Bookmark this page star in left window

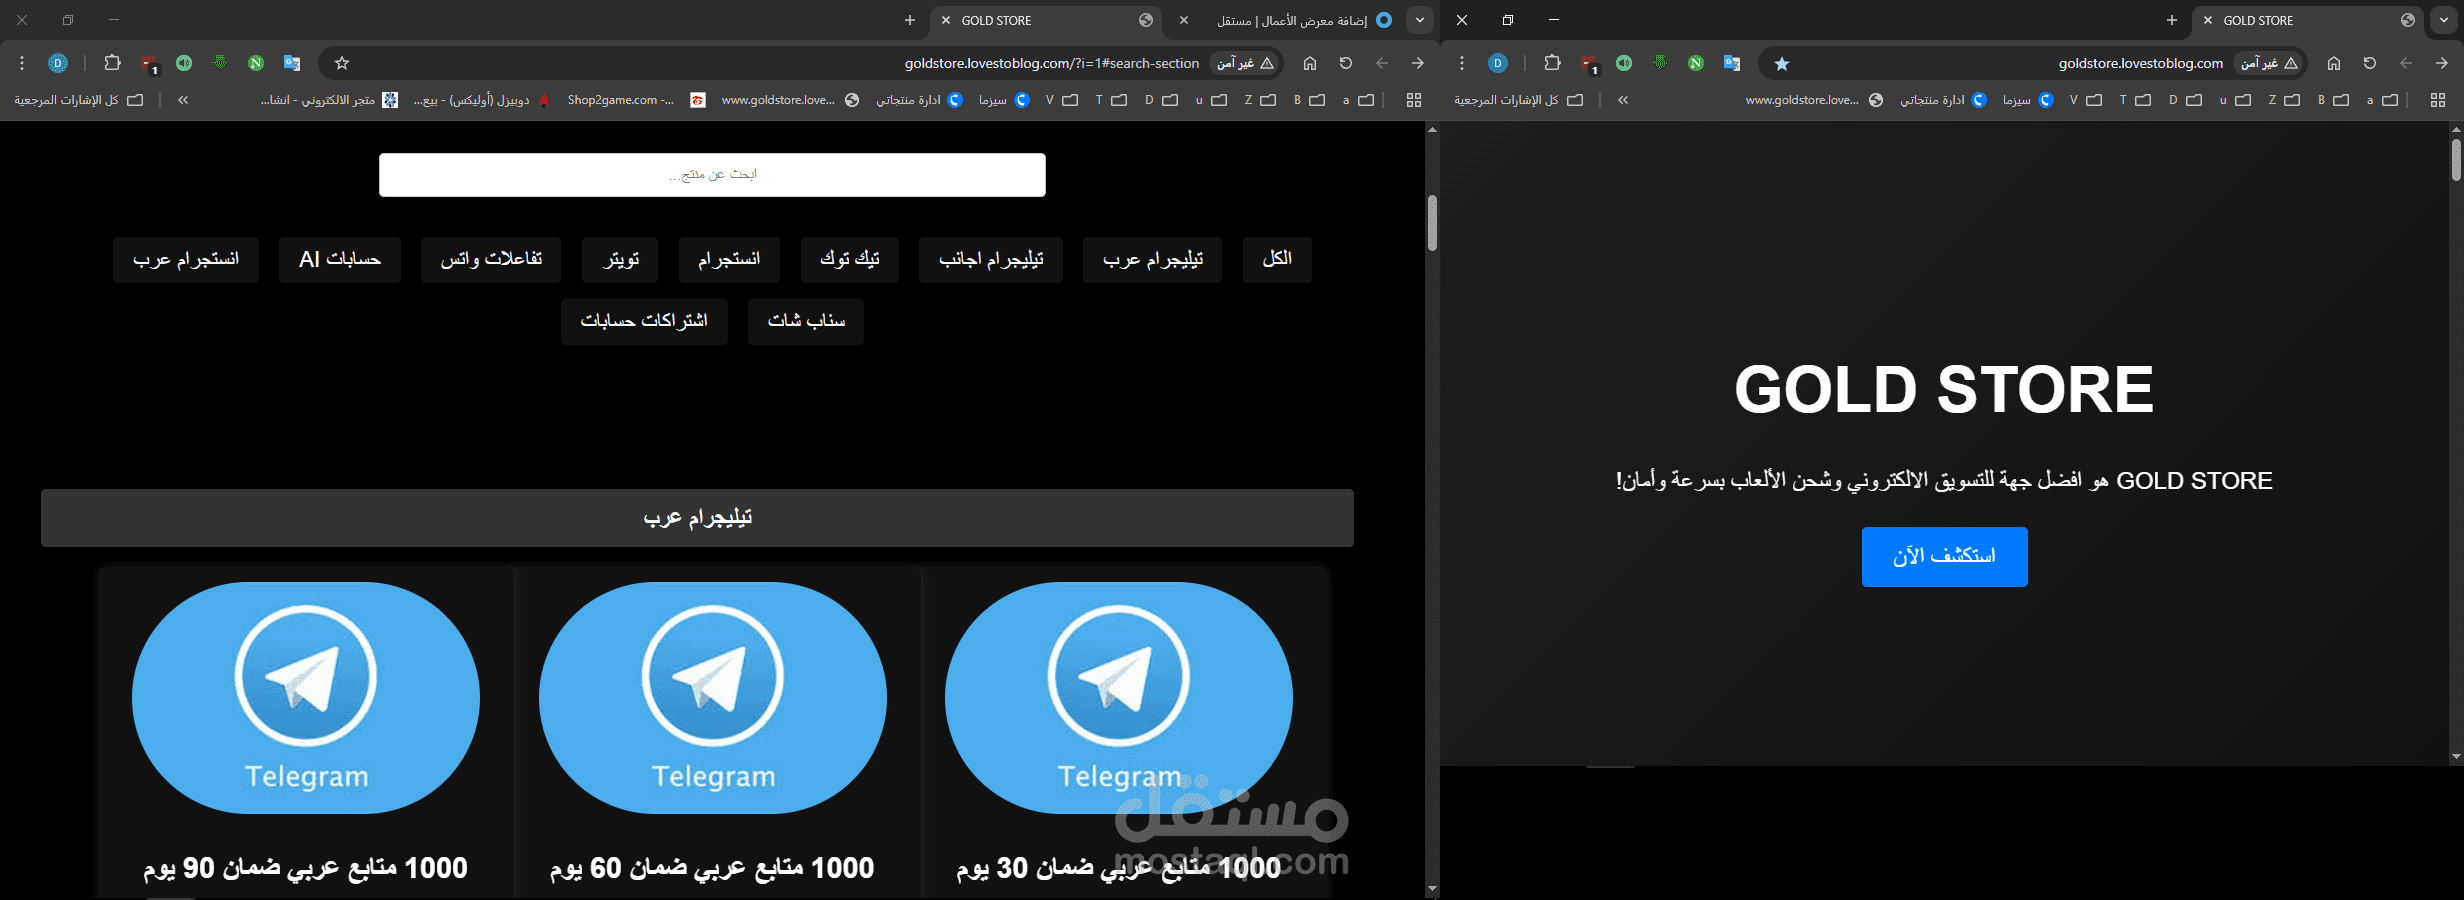tap(342, 63)
